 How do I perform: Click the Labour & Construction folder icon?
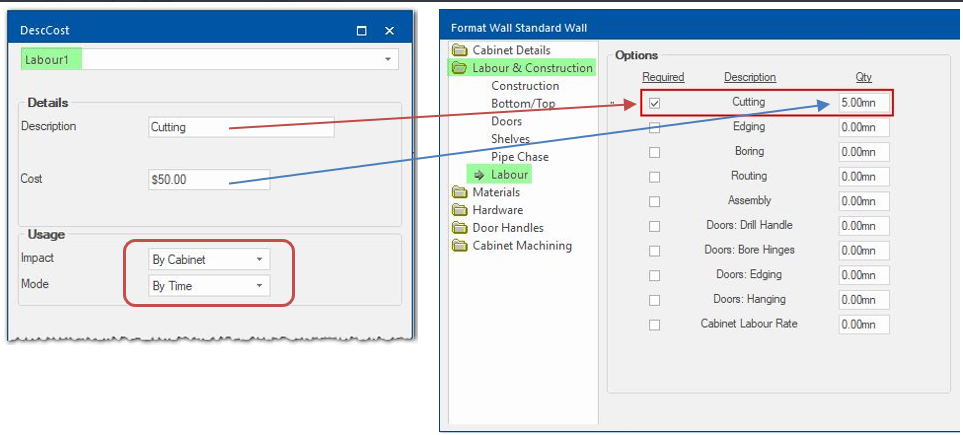click(459, 68)
